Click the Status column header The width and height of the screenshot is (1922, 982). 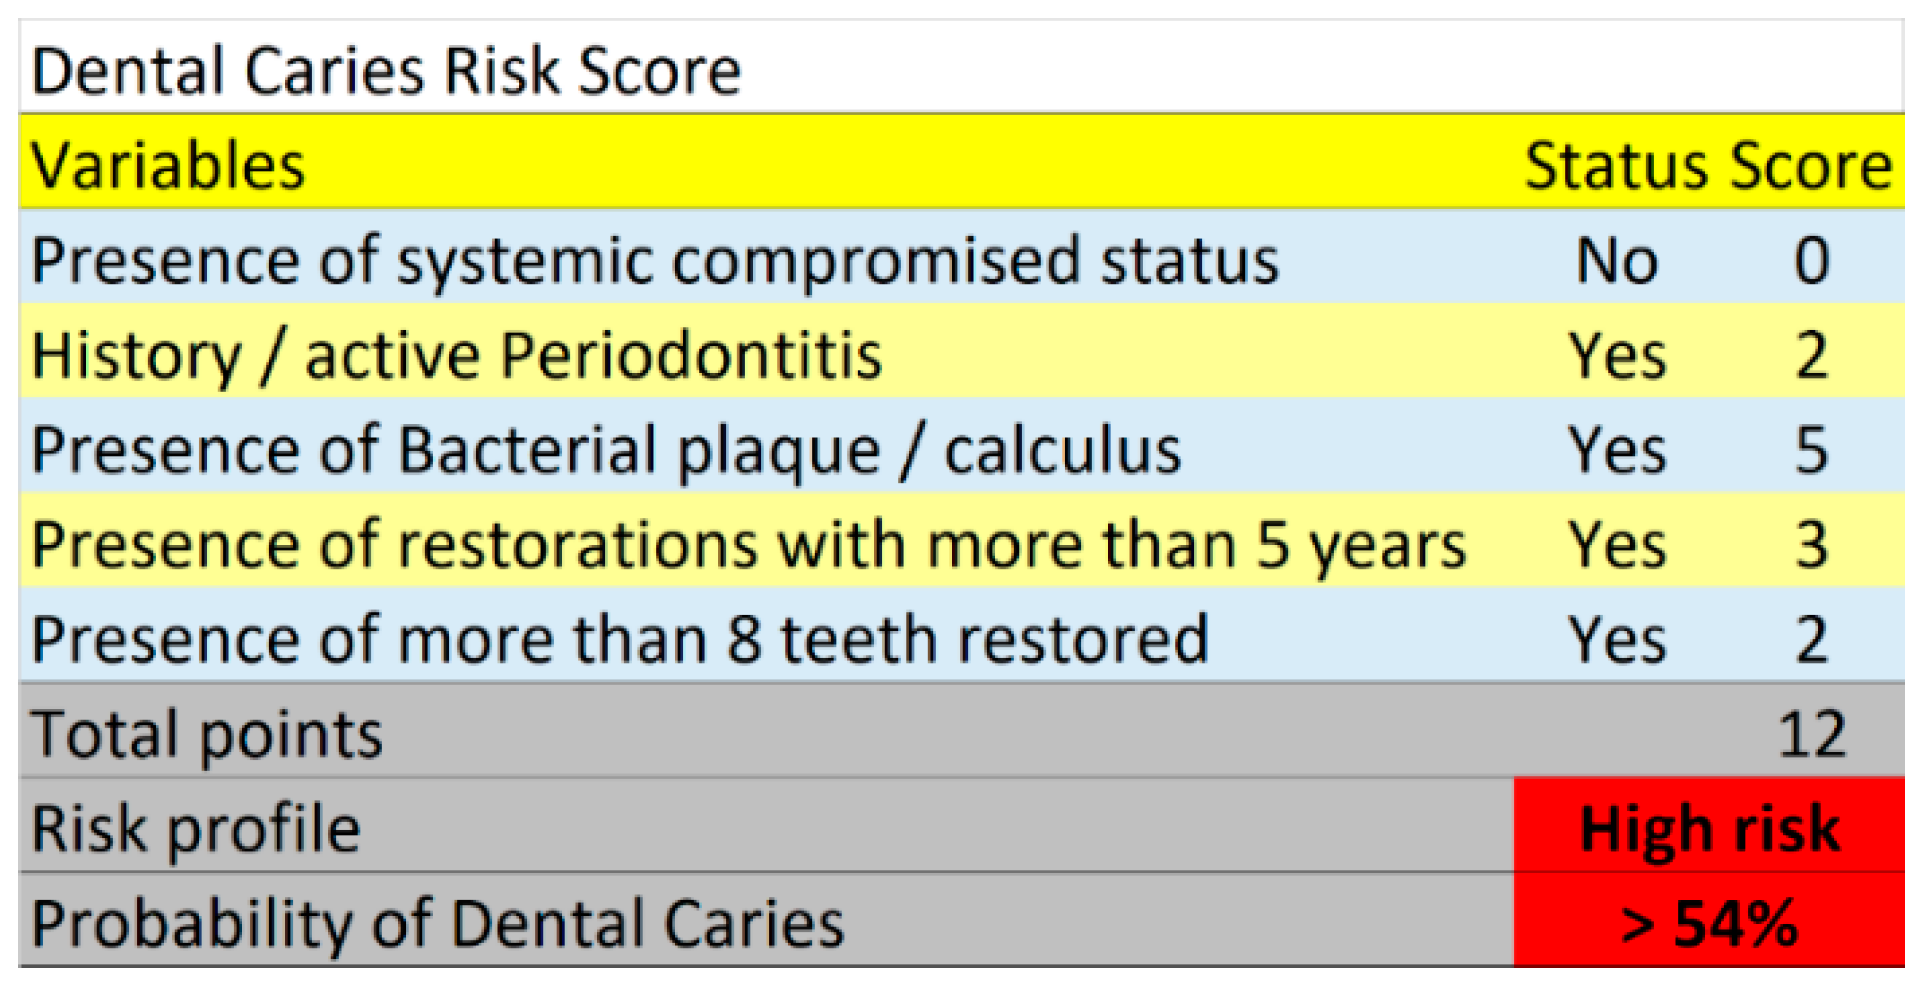(1616, 165)
